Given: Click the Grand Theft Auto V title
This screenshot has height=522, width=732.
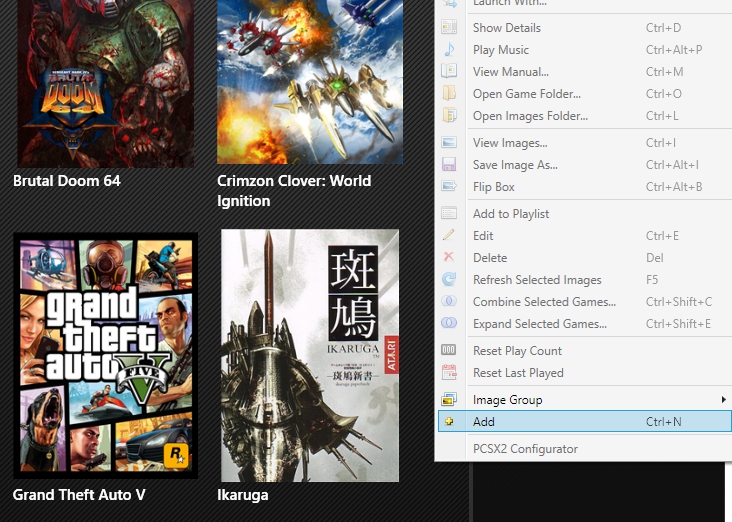Looking at the screenshot, I should (79, 494).
